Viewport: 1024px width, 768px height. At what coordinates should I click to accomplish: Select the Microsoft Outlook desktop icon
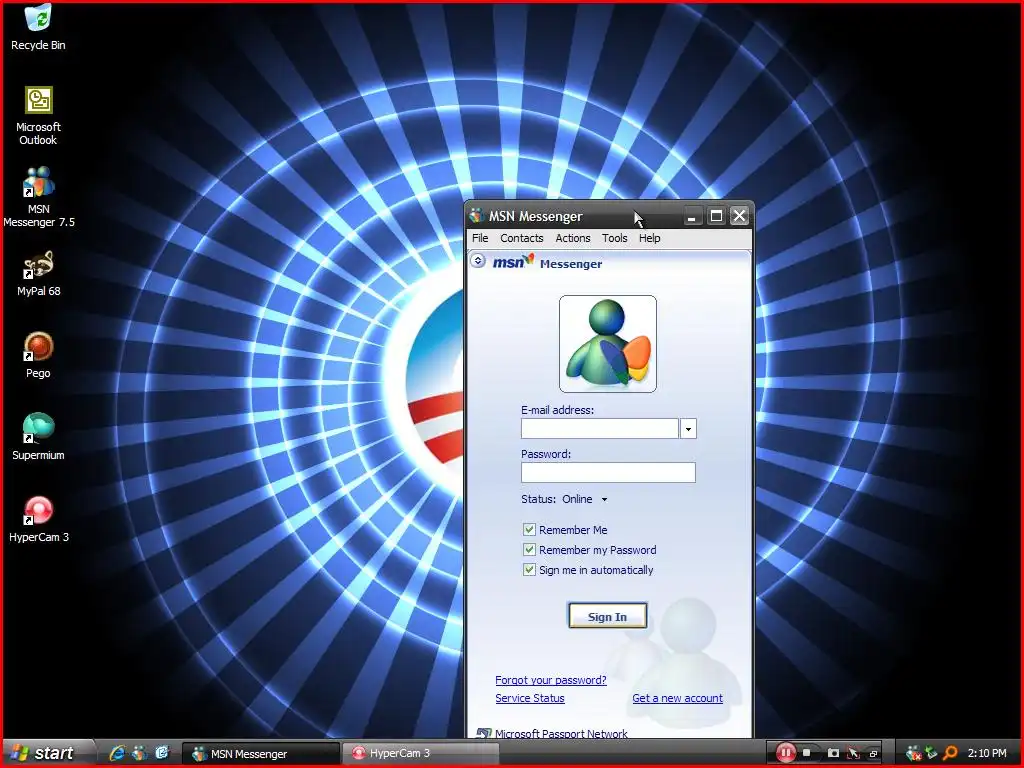tap(38, 115)
